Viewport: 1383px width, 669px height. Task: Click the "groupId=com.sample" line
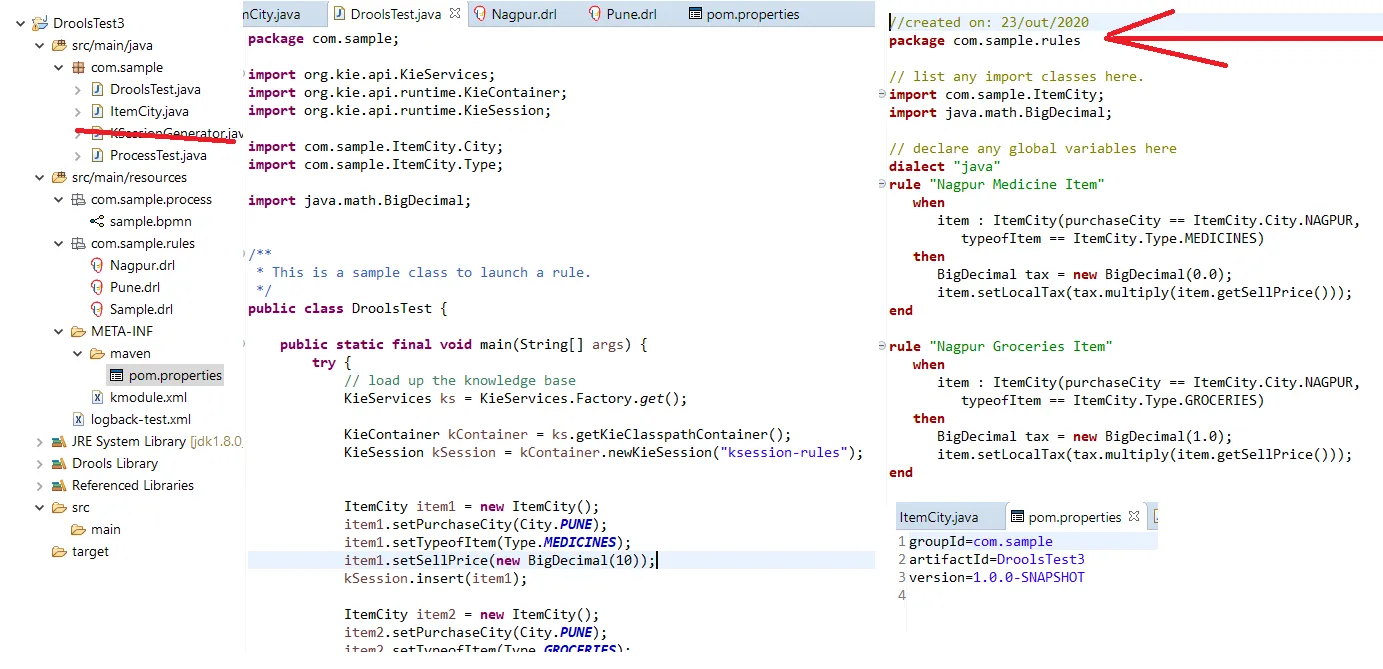tap(980, 541)
